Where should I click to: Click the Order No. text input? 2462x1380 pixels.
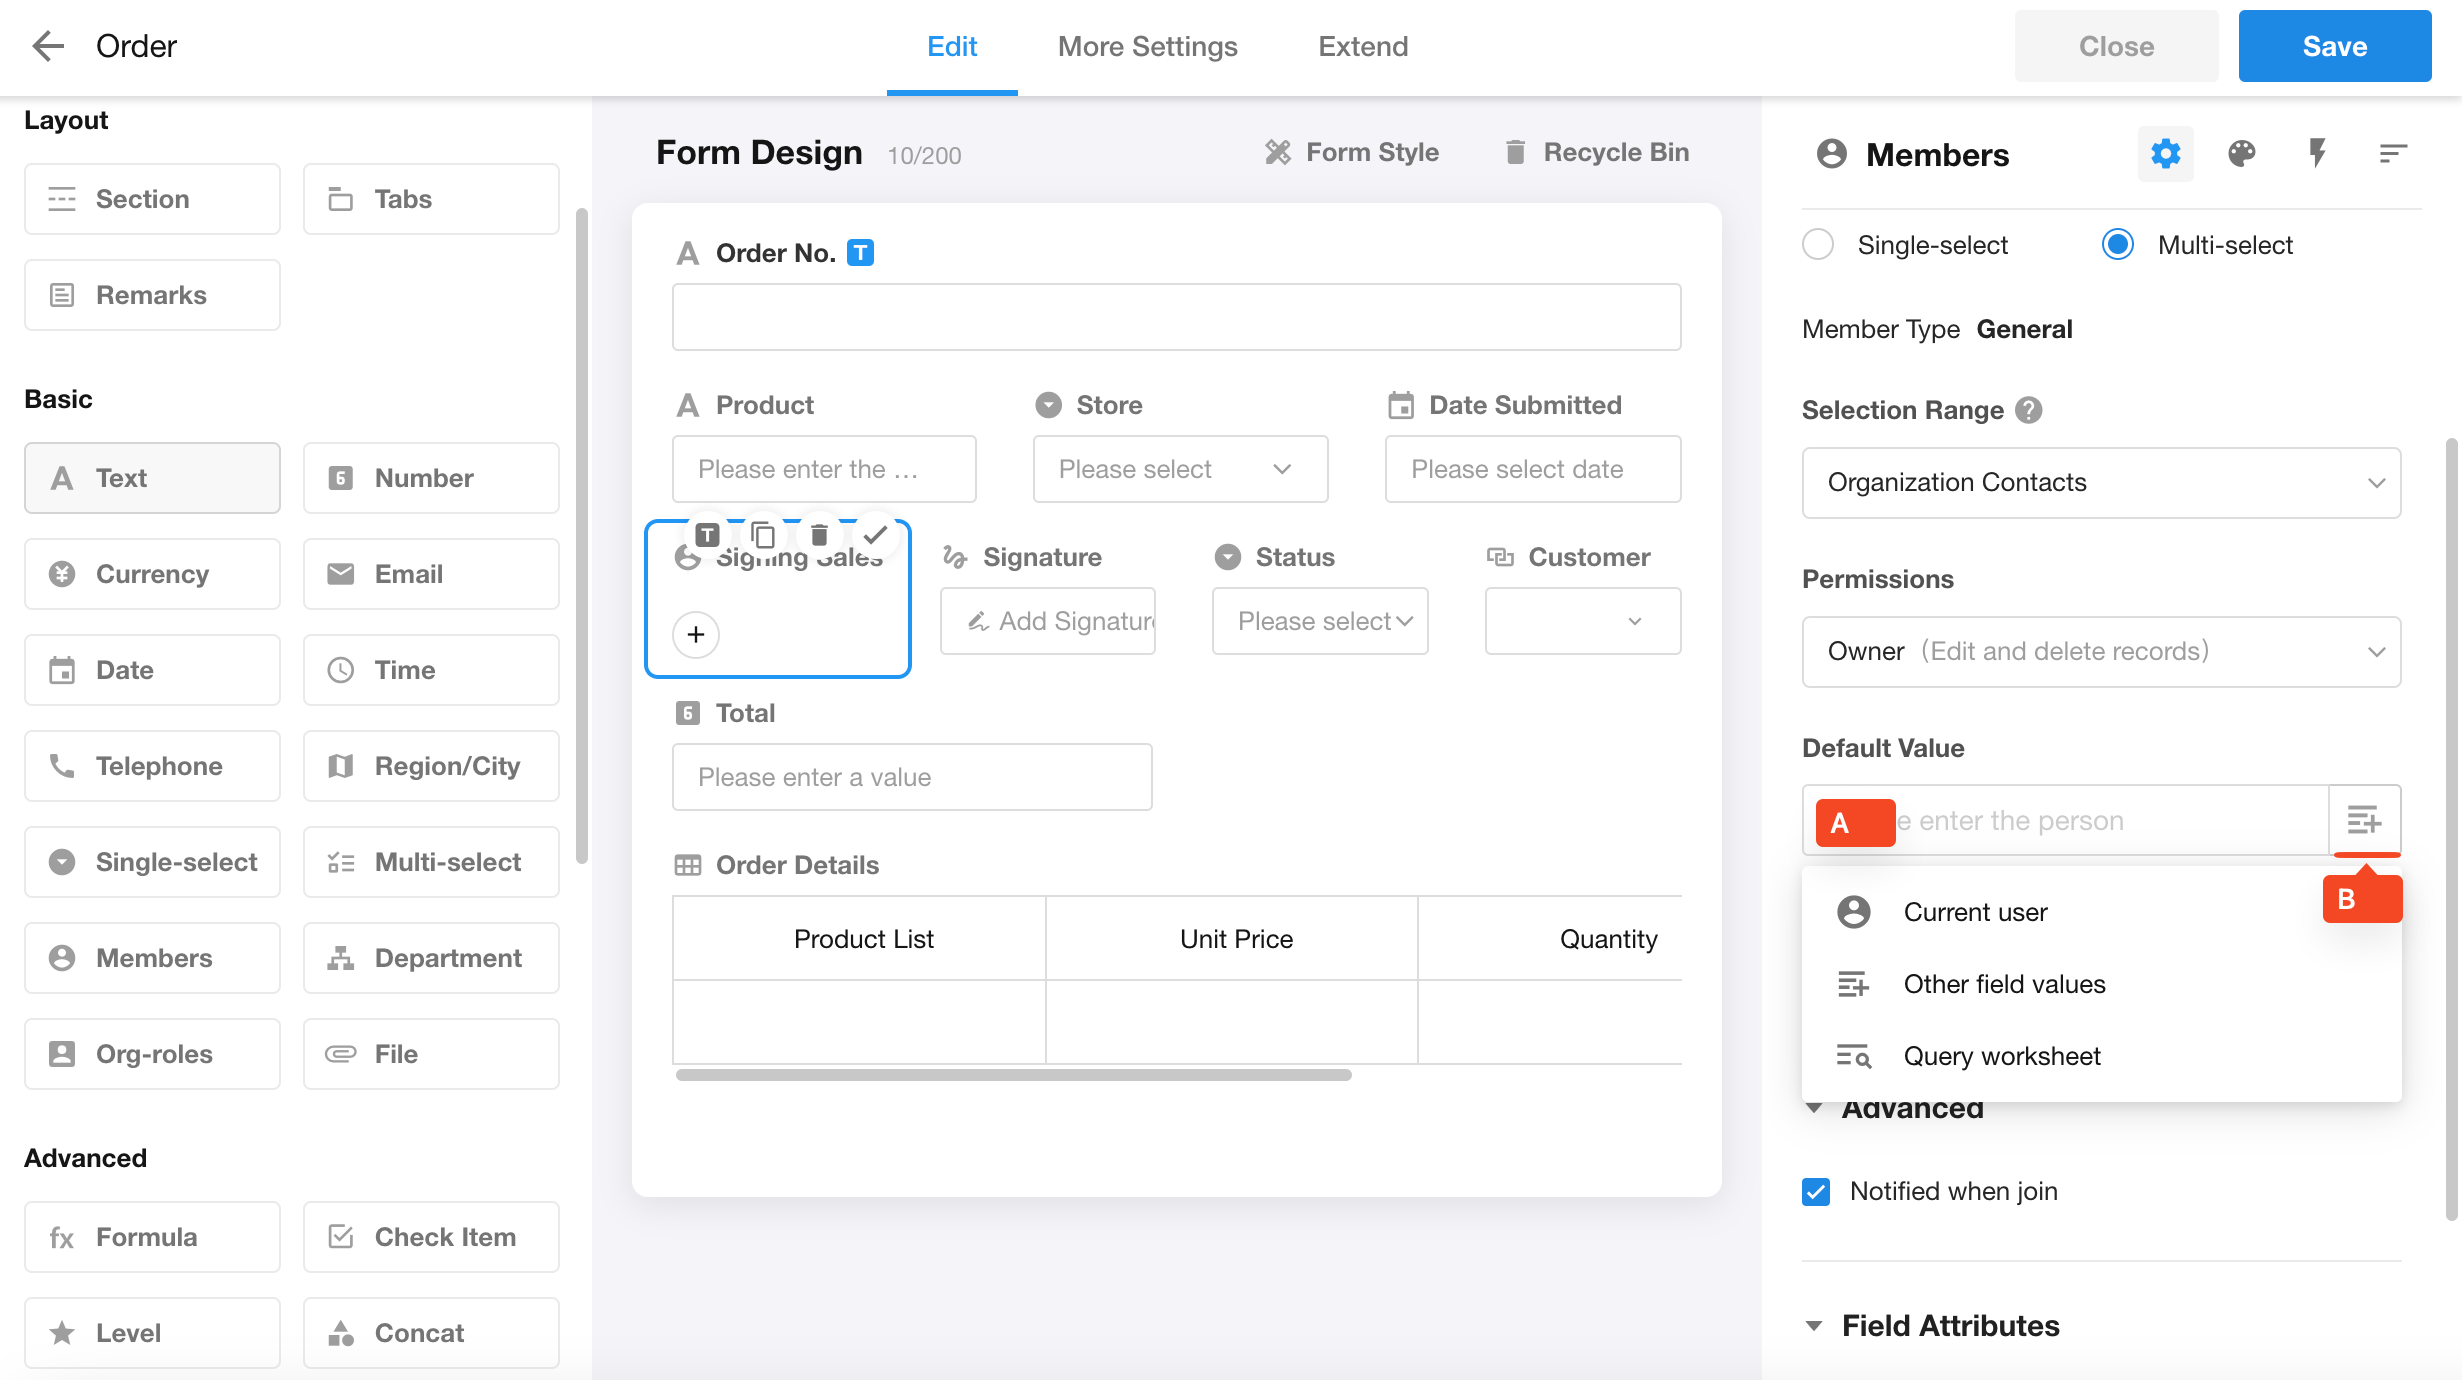tap(1176, 317)
